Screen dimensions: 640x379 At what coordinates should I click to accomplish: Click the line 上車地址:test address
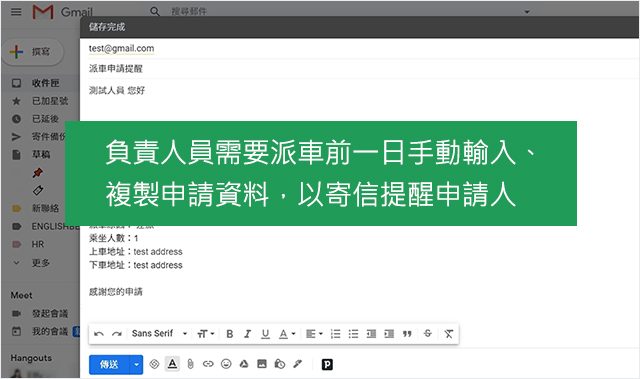[136, 252]
